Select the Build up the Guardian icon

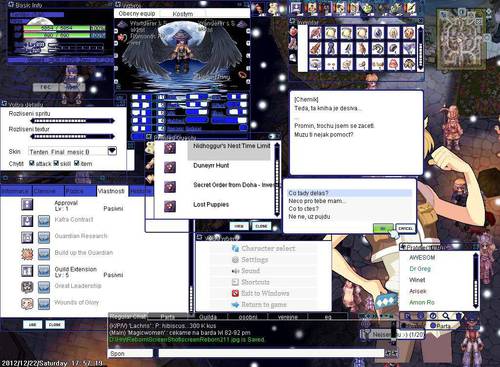point(27,254)
